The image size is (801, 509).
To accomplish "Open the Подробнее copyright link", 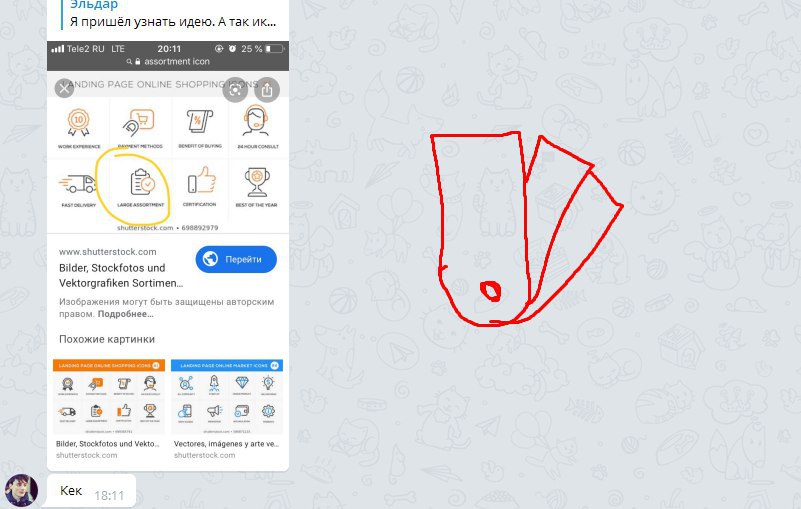I will pos(125,314).
